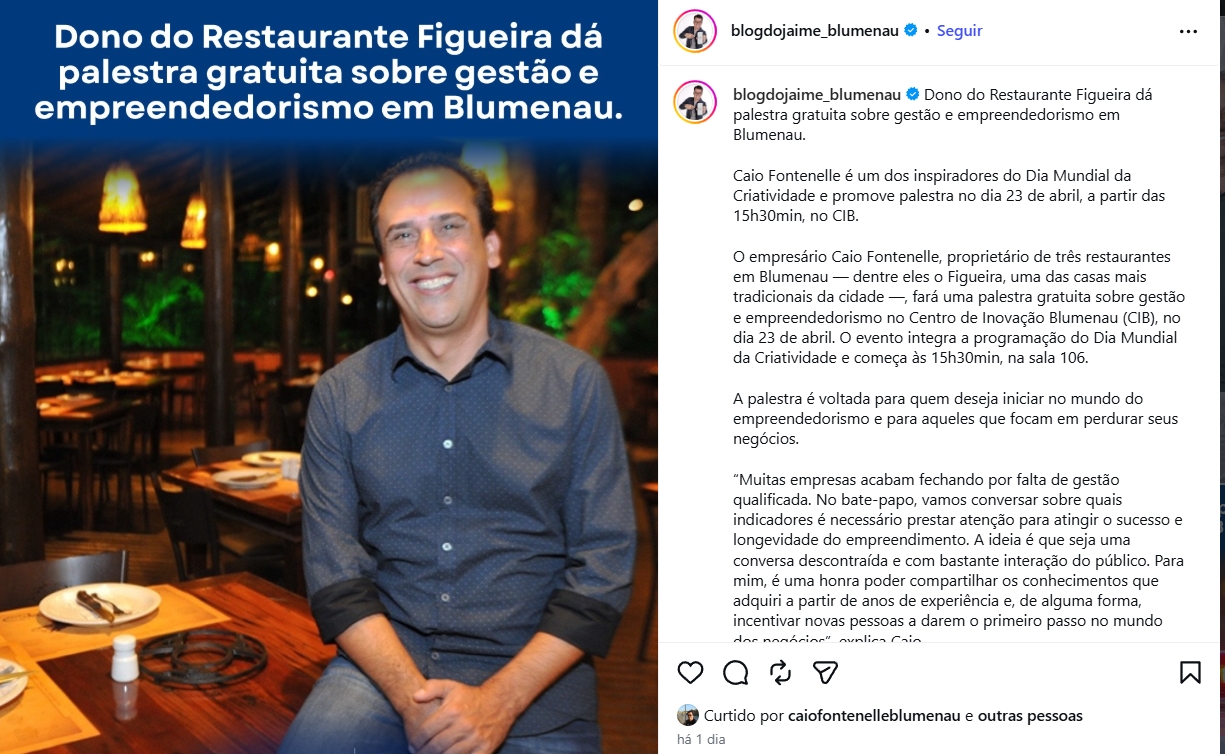Click the blue headline banner on the image
Screen dimensions: 1225x754
[329, 70]
